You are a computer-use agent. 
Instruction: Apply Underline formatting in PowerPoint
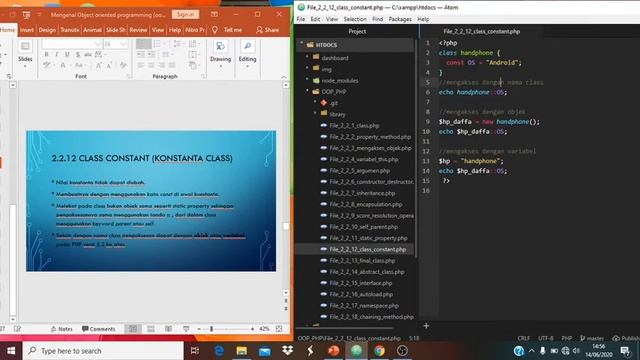pyautogui.click(x=67, y=54)
